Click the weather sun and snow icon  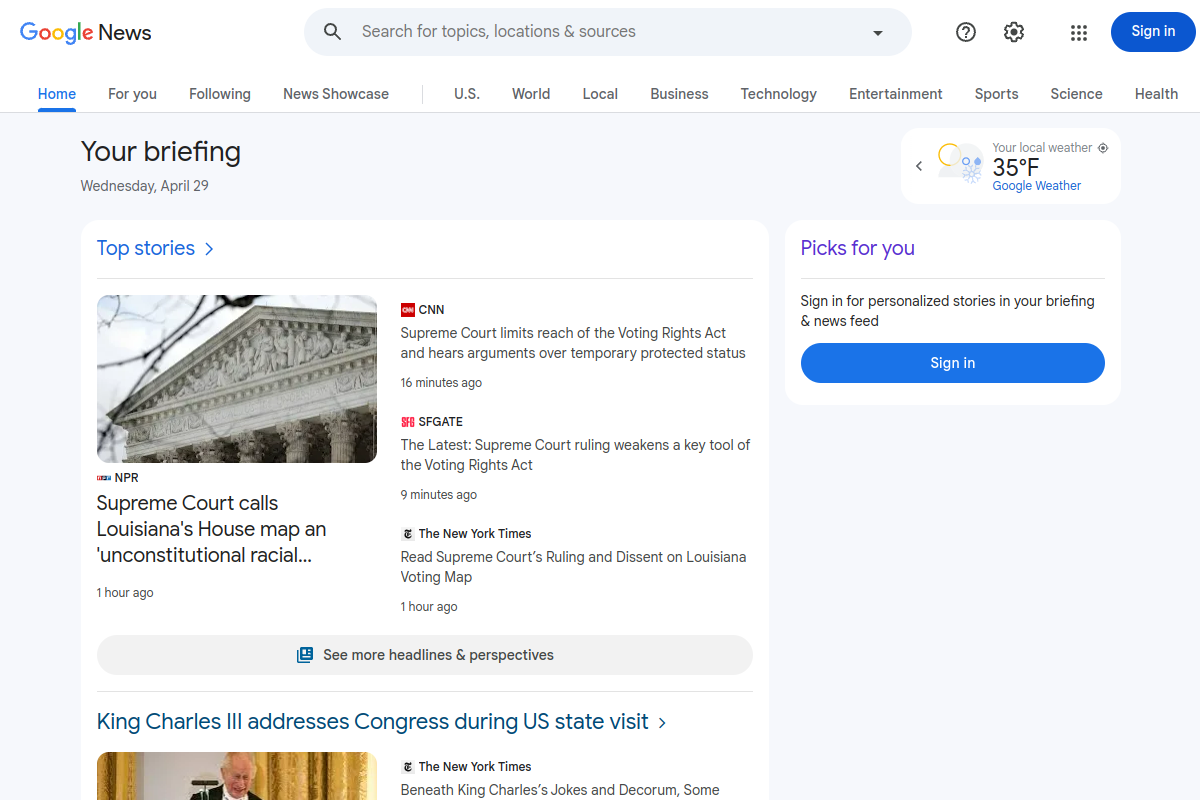click(x=961, y=163)
